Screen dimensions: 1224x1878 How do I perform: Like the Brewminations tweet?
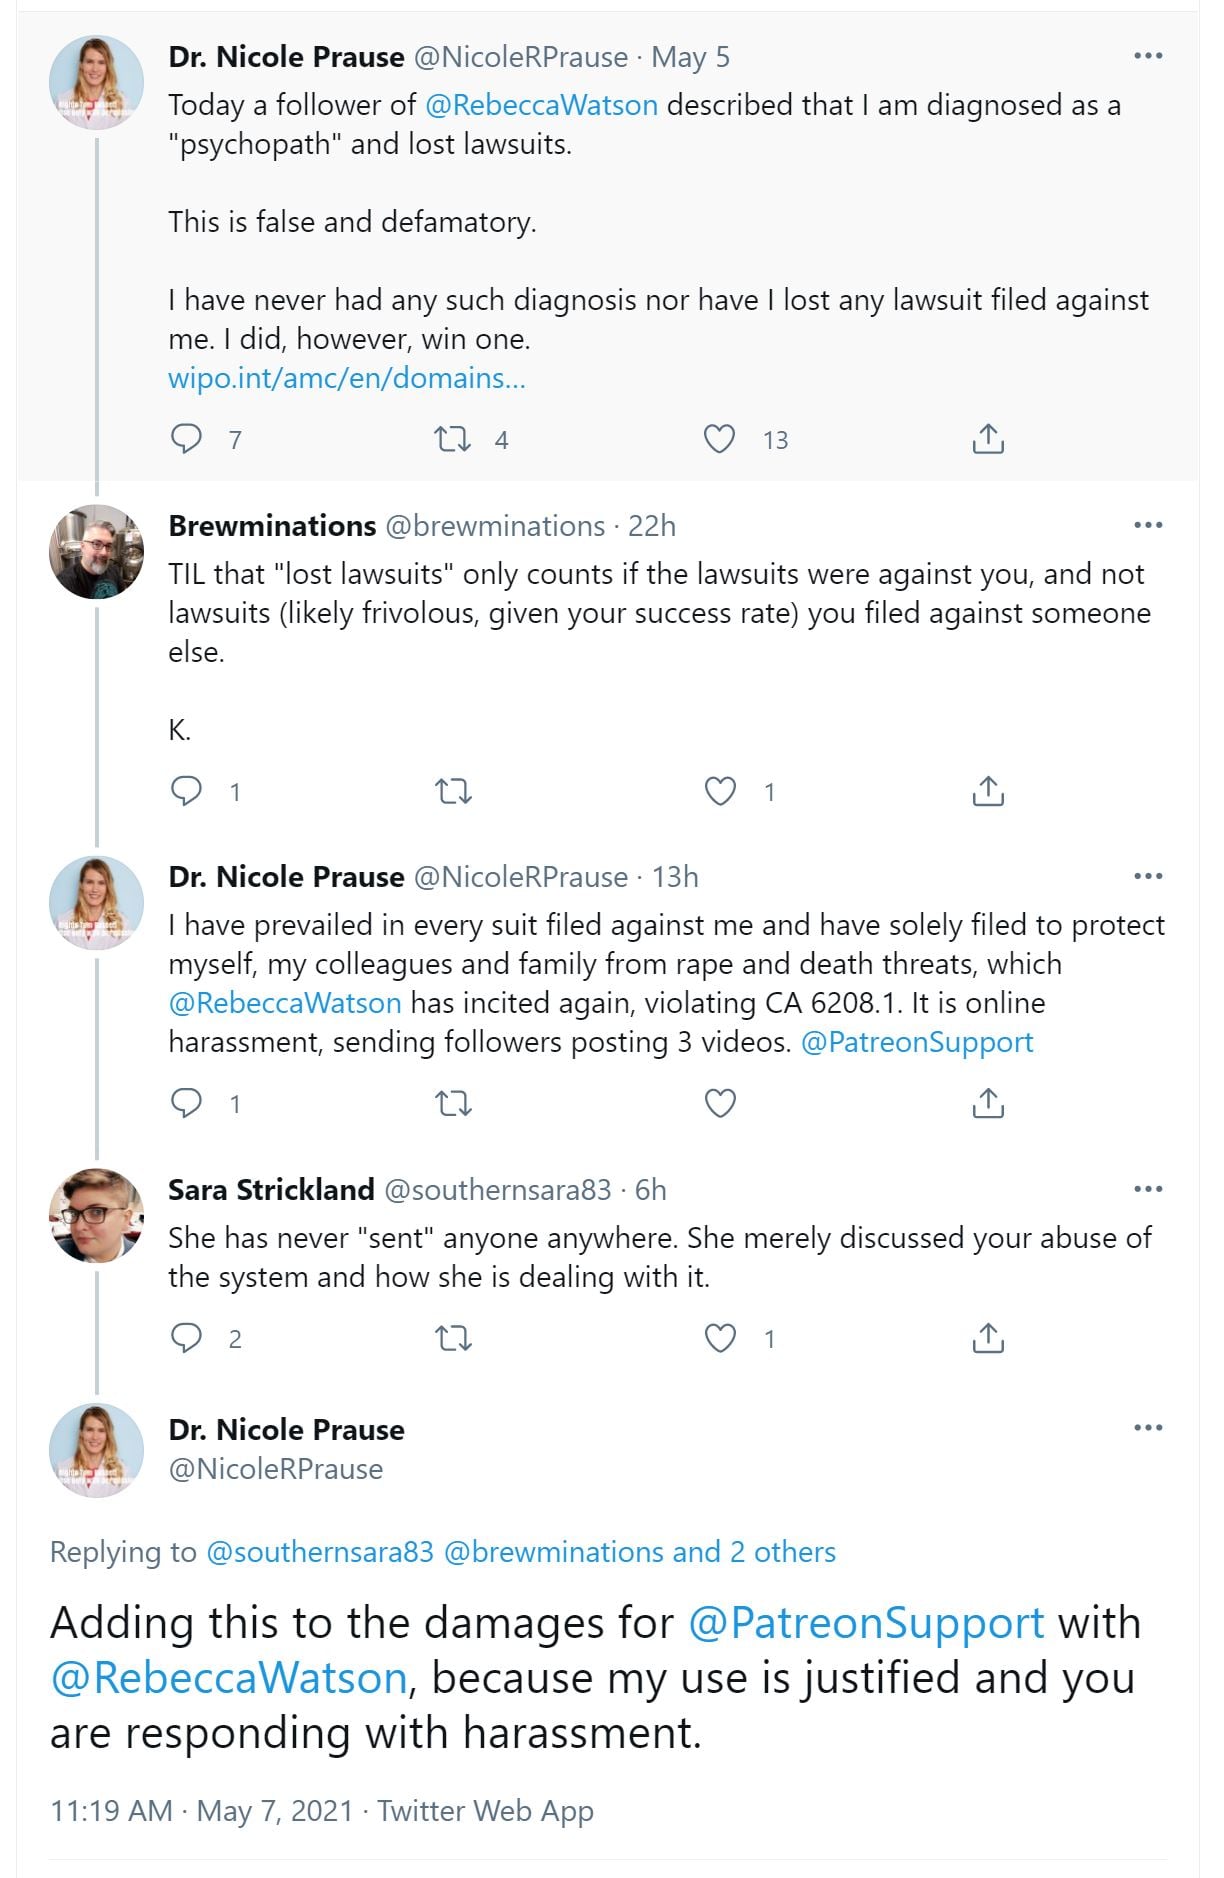click(x=720, y=791)
